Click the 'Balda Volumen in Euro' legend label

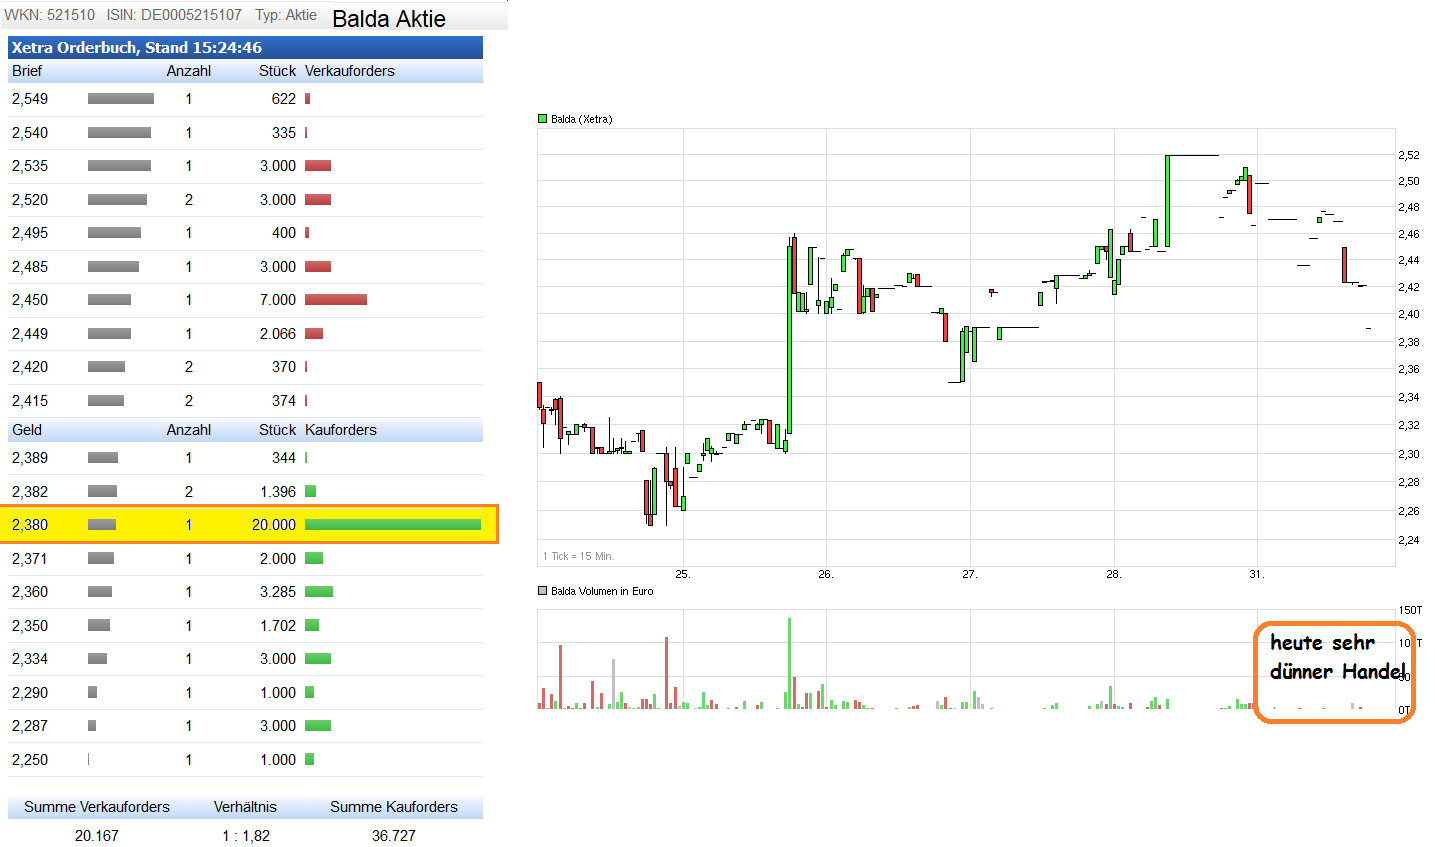click(602, 591)
